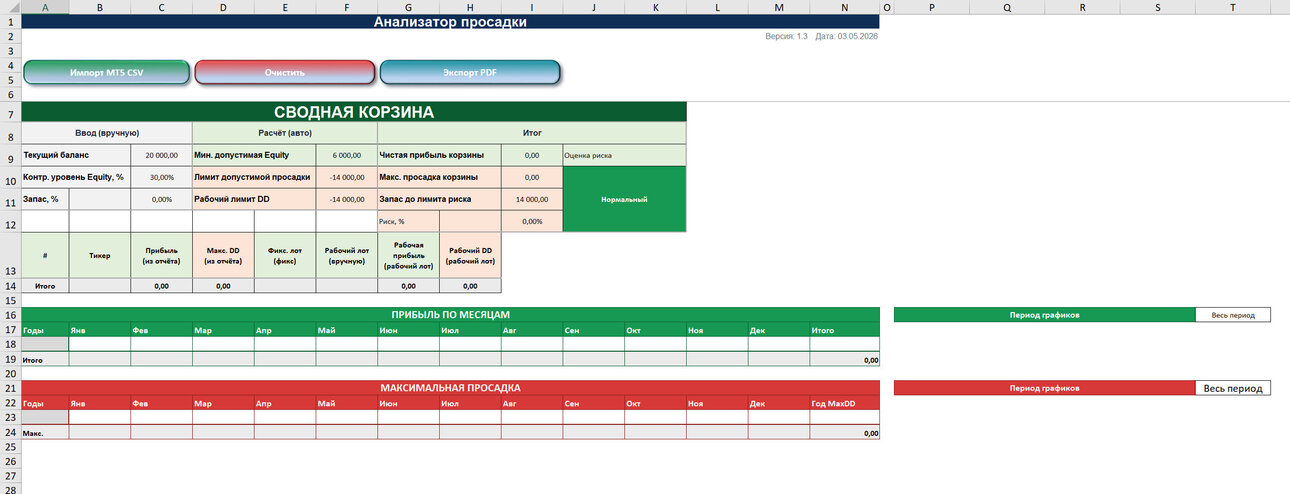Image resolution: width=1290 pixels, height=494 pixels.
Task: Select the МАКСИМАЛЬНАЯ ПРОСАДКА banner
Action: pos(450,388)
